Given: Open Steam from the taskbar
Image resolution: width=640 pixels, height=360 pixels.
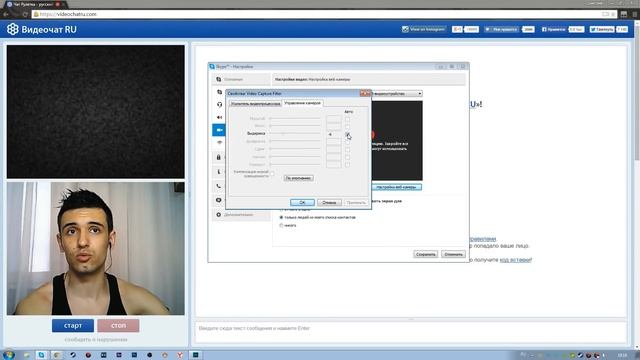Looking at the screenshot, I should click(x=73, y=355).
